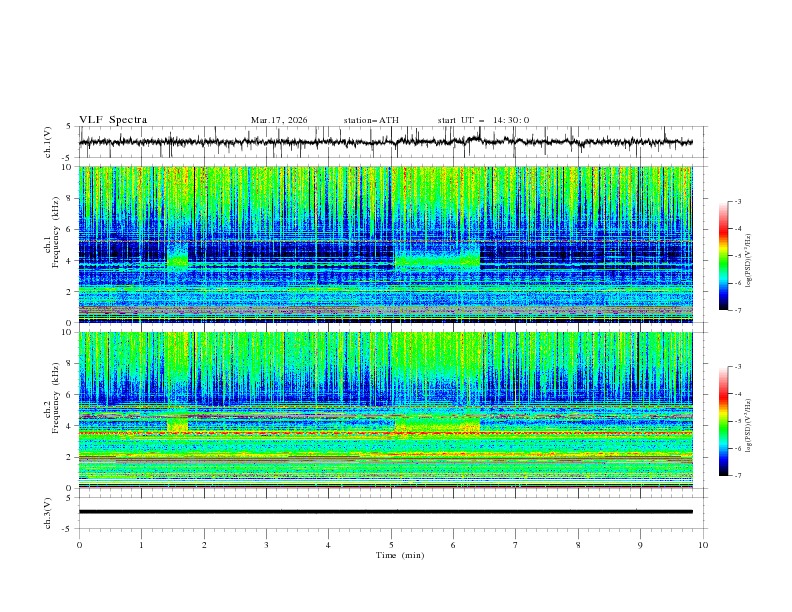This screenshot has height=612, width=792.
Task: Click the ch.2 "Frequency (kHz)" axis label
Action: click(56, 398)
